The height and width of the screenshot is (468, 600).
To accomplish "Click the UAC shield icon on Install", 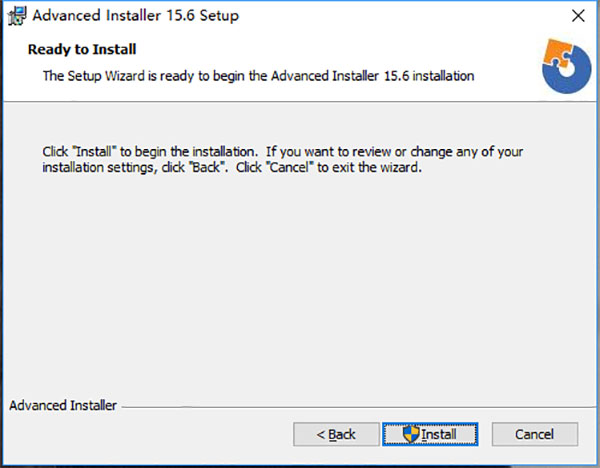I will (x=411, y=434).
